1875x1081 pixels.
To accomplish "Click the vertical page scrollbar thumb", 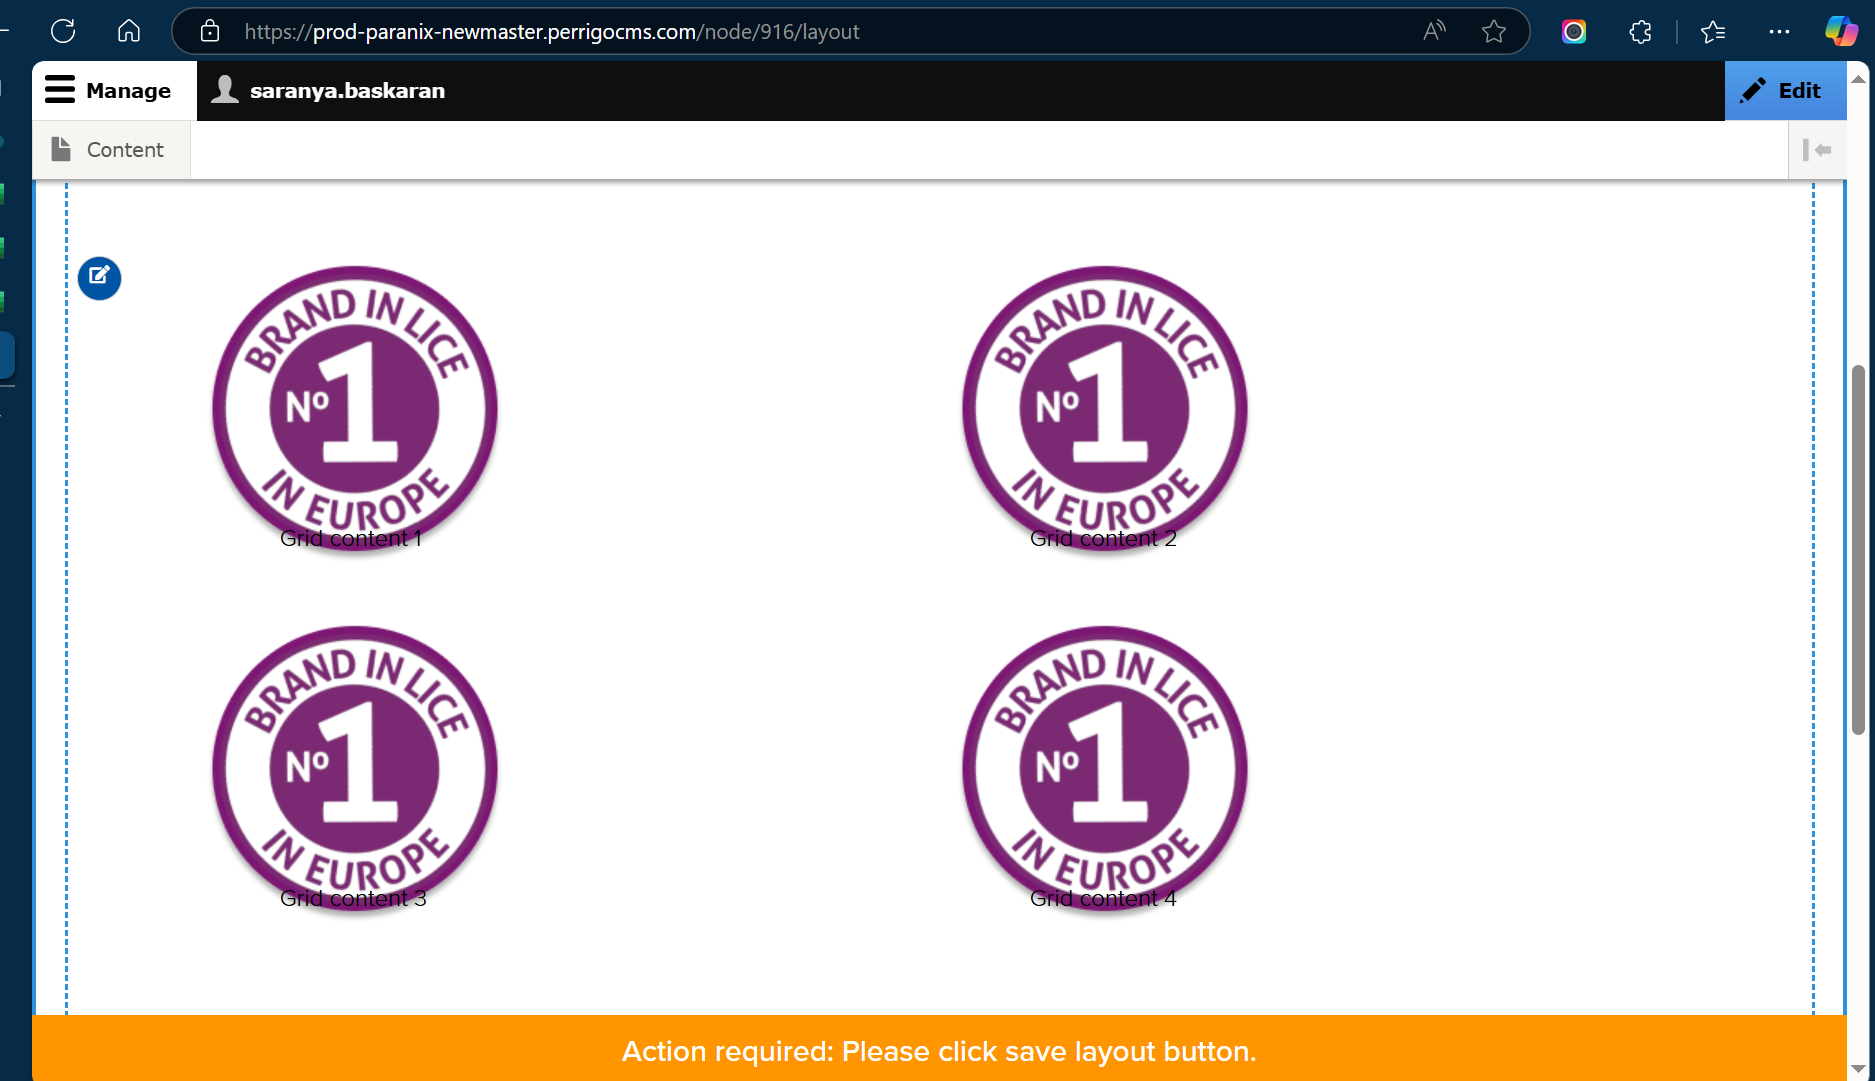I will tap(1858, 550).
